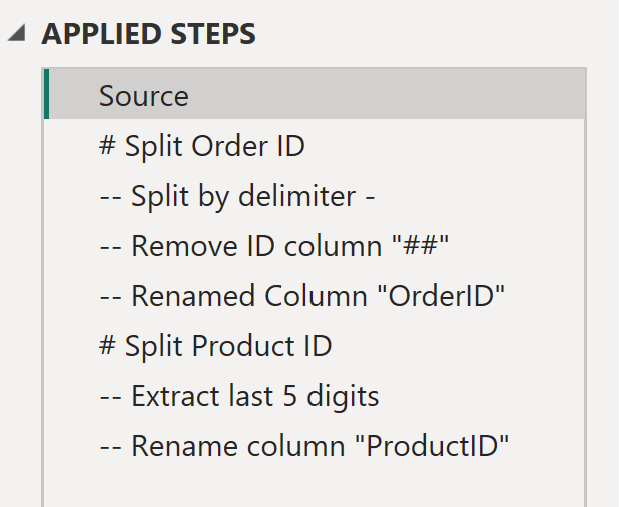Viewport: 620px width, 507px height.
Task: Go to the Extract last 5 digits step
Action: click(x=240, y=396)
